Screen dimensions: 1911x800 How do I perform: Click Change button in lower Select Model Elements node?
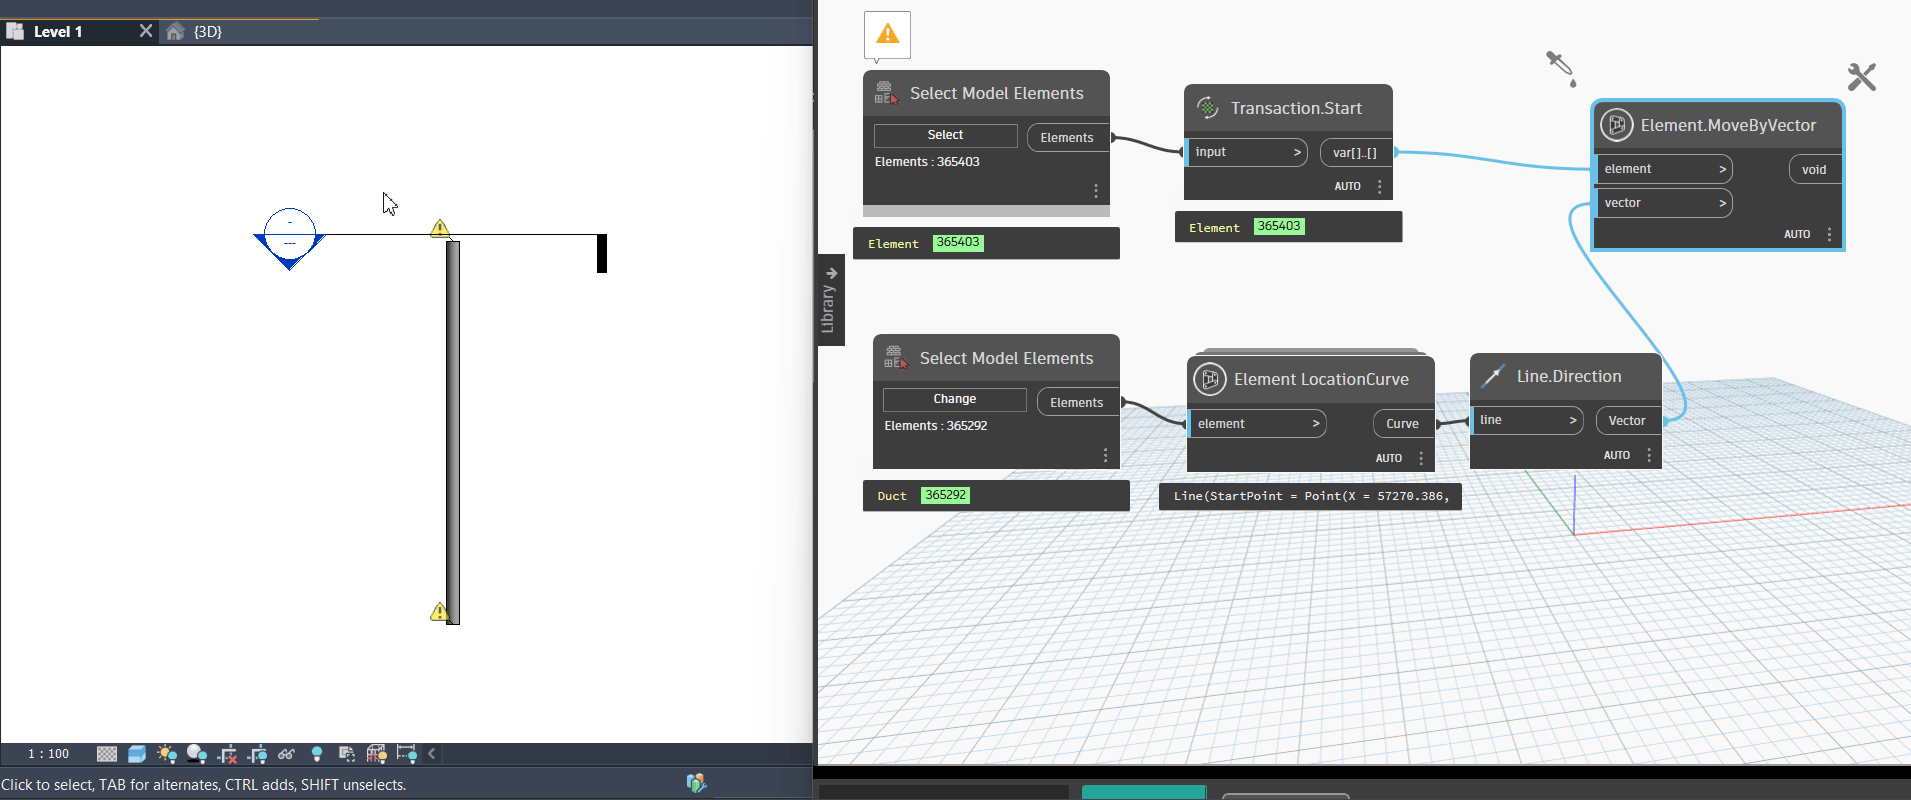pyautogui.click(x=954, y=399)
